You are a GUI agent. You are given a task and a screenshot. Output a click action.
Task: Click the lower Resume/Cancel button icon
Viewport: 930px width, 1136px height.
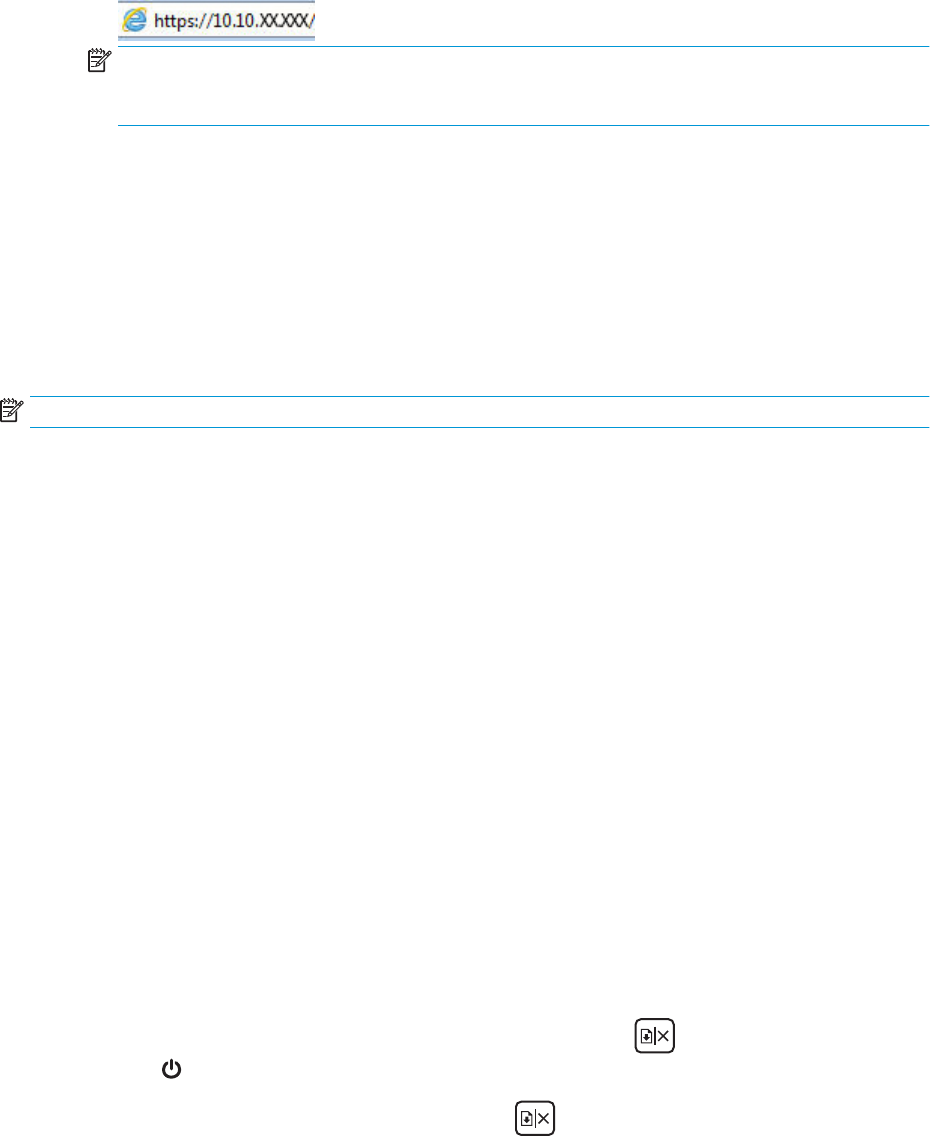(x=535, y=1118)
